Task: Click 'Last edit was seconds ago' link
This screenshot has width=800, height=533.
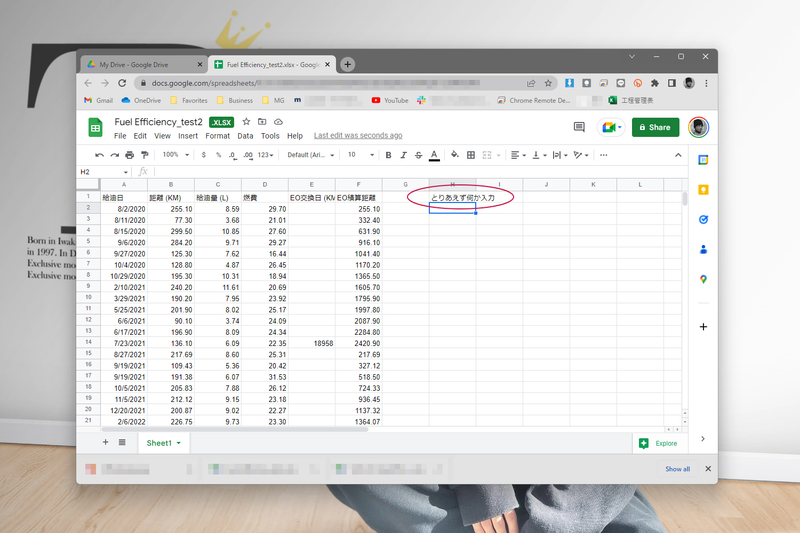Action: [358, 135]
